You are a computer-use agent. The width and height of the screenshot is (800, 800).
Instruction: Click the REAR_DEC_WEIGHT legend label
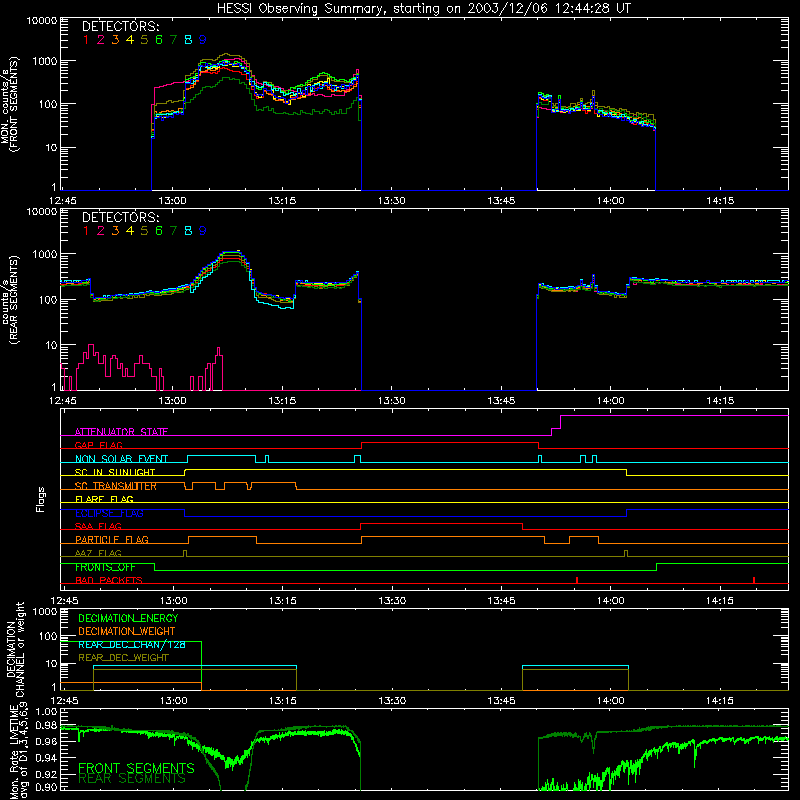point(123,658)
